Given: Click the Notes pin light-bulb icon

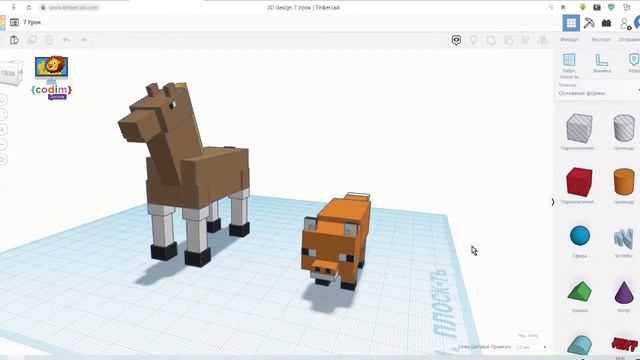Looking at the screenshot, I should 473,40.
